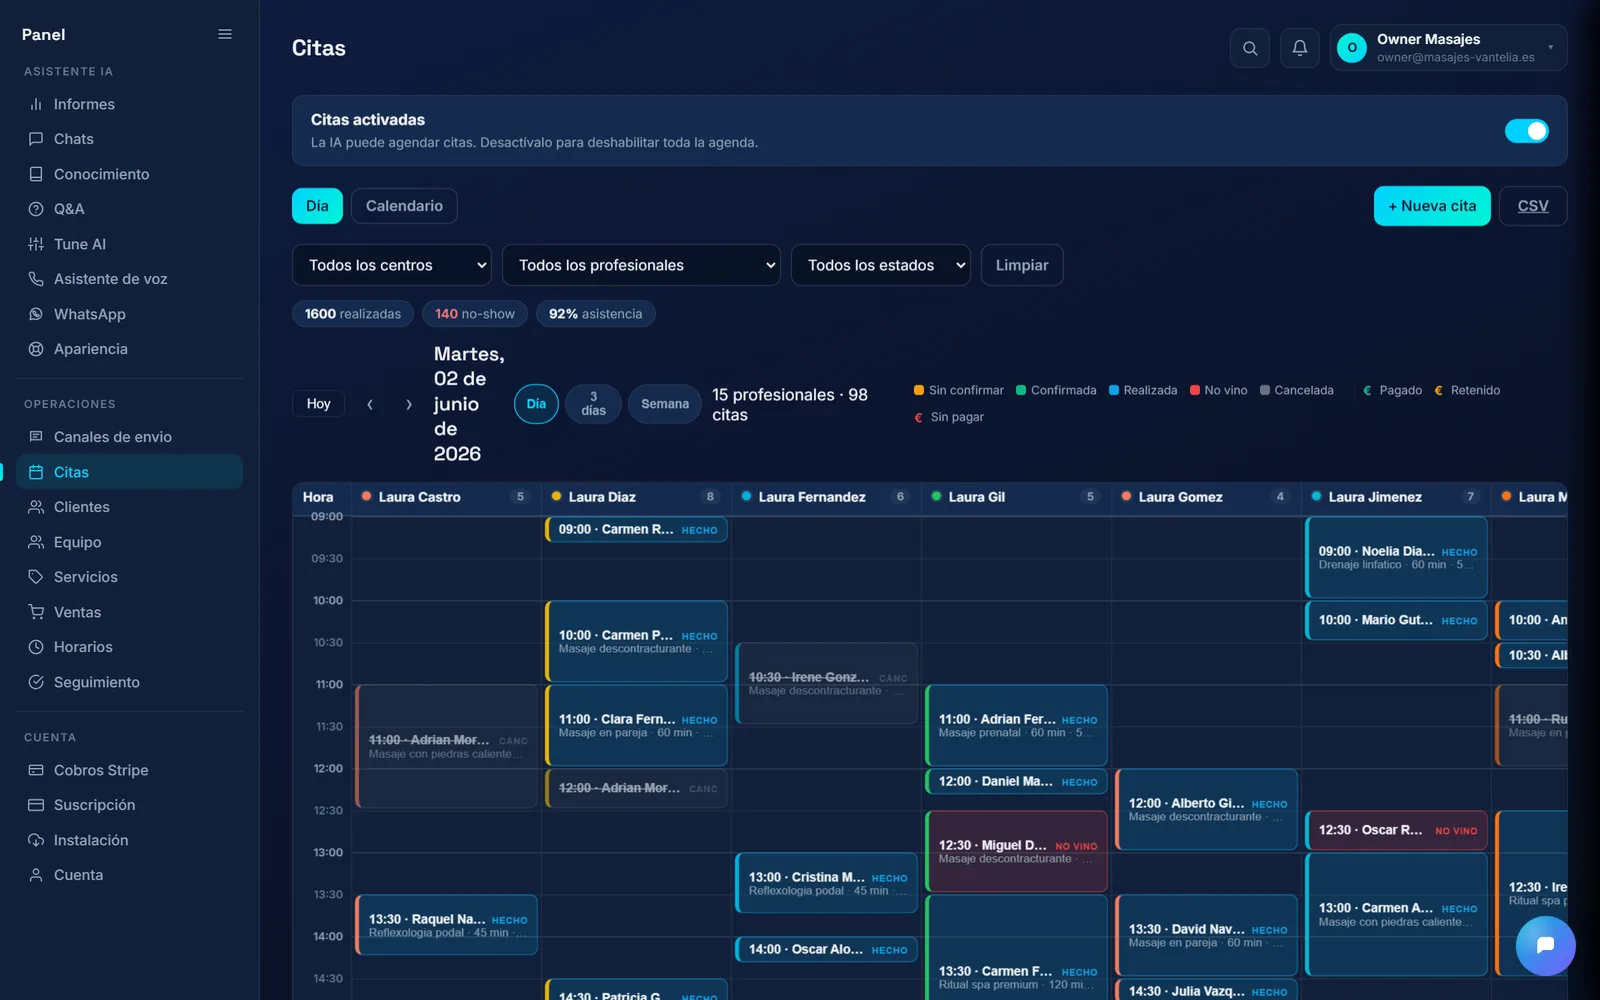Open search with the magnifier icon
The image size is (1600, 1000).
click(x=1250, y=48)
